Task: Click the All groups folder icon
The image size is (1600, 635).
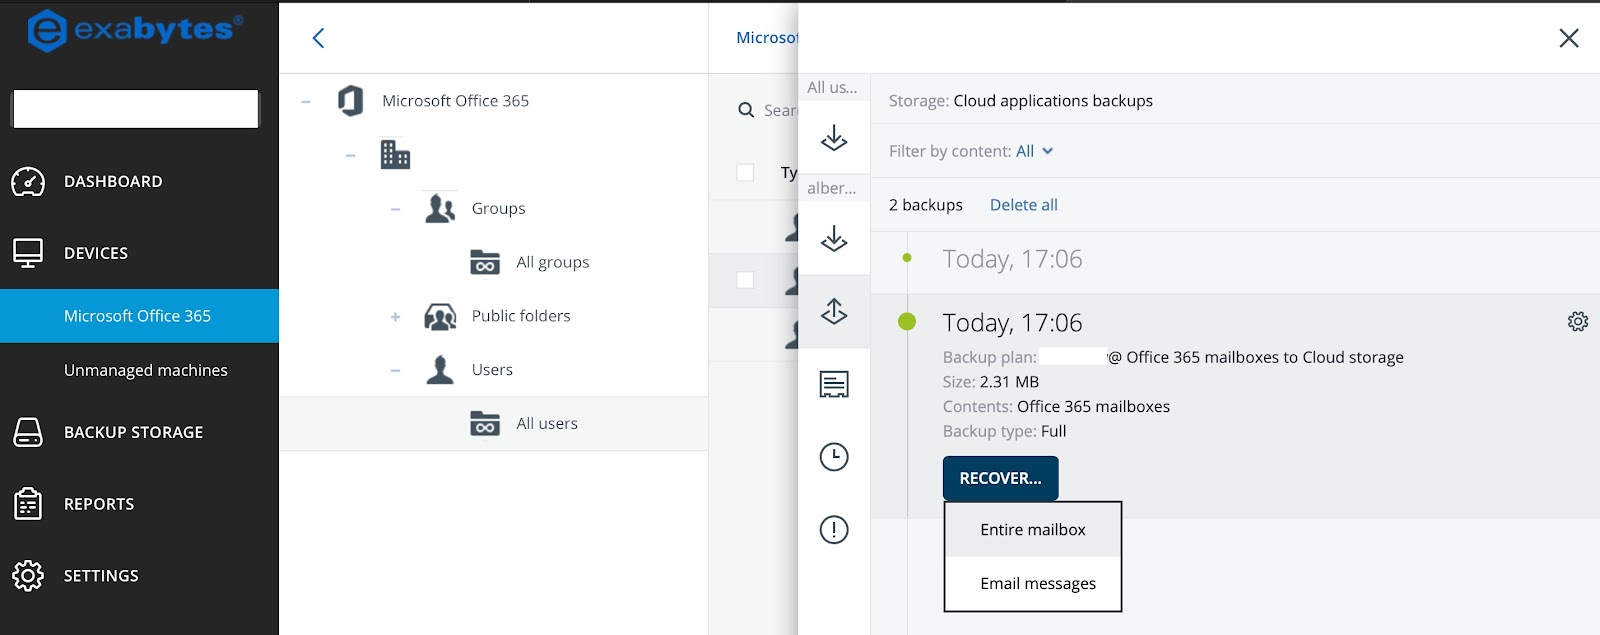Action: 485,262
